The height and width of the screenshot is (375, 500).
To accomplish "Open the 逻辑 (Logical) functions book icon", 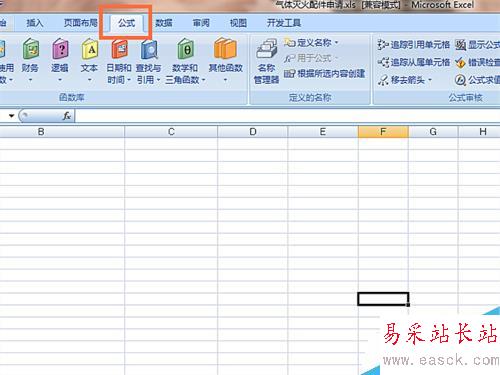I will [x=60, y=50].
